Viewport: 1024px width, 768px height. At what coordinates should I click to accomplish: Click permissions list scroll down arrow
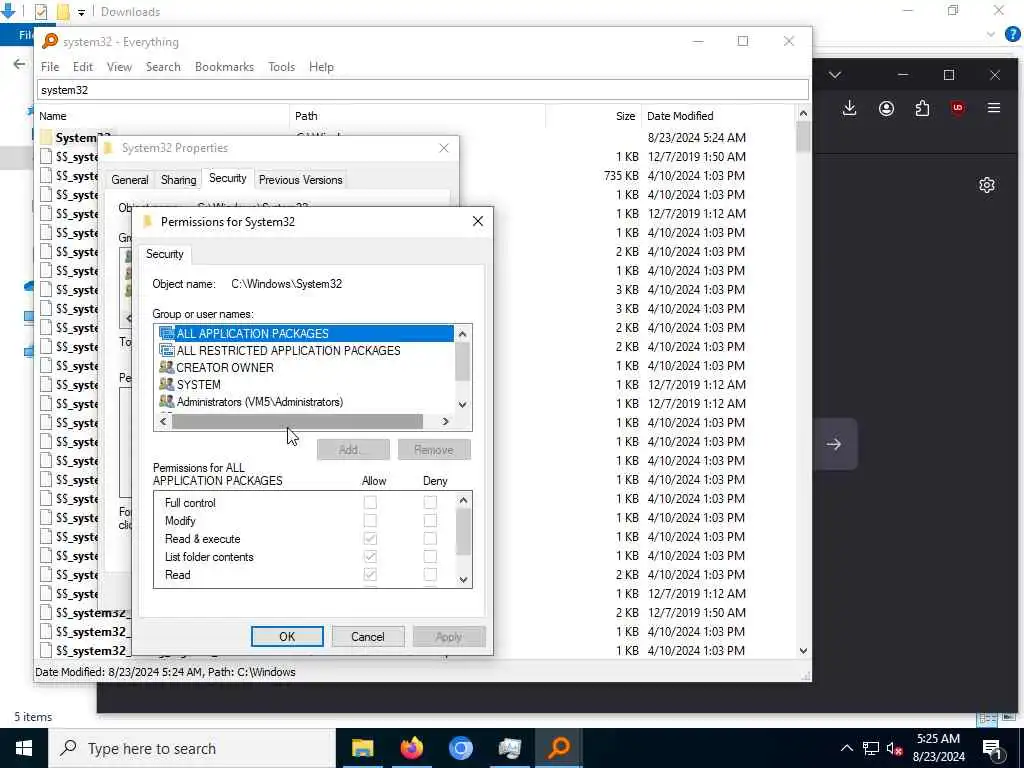(463, 579)
